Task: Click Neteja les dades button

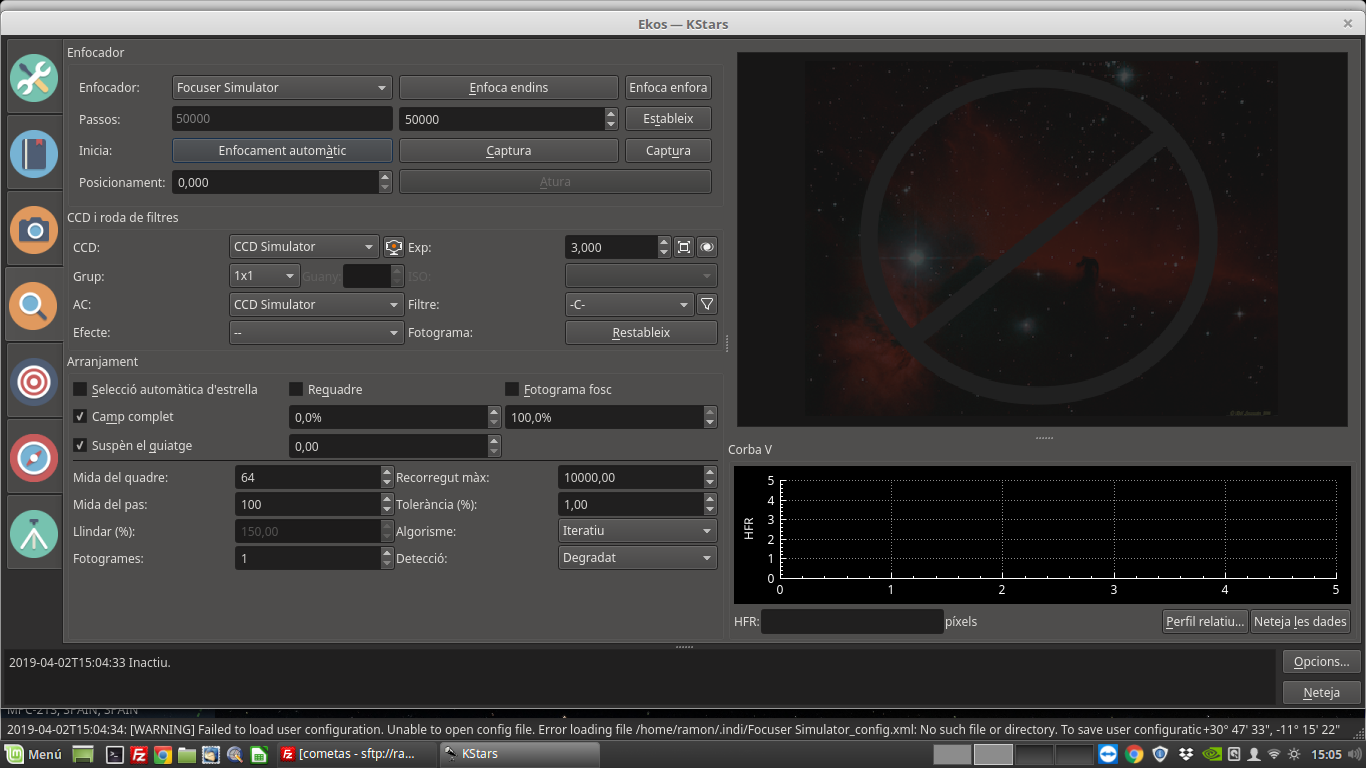Action: coord(1301,621)
